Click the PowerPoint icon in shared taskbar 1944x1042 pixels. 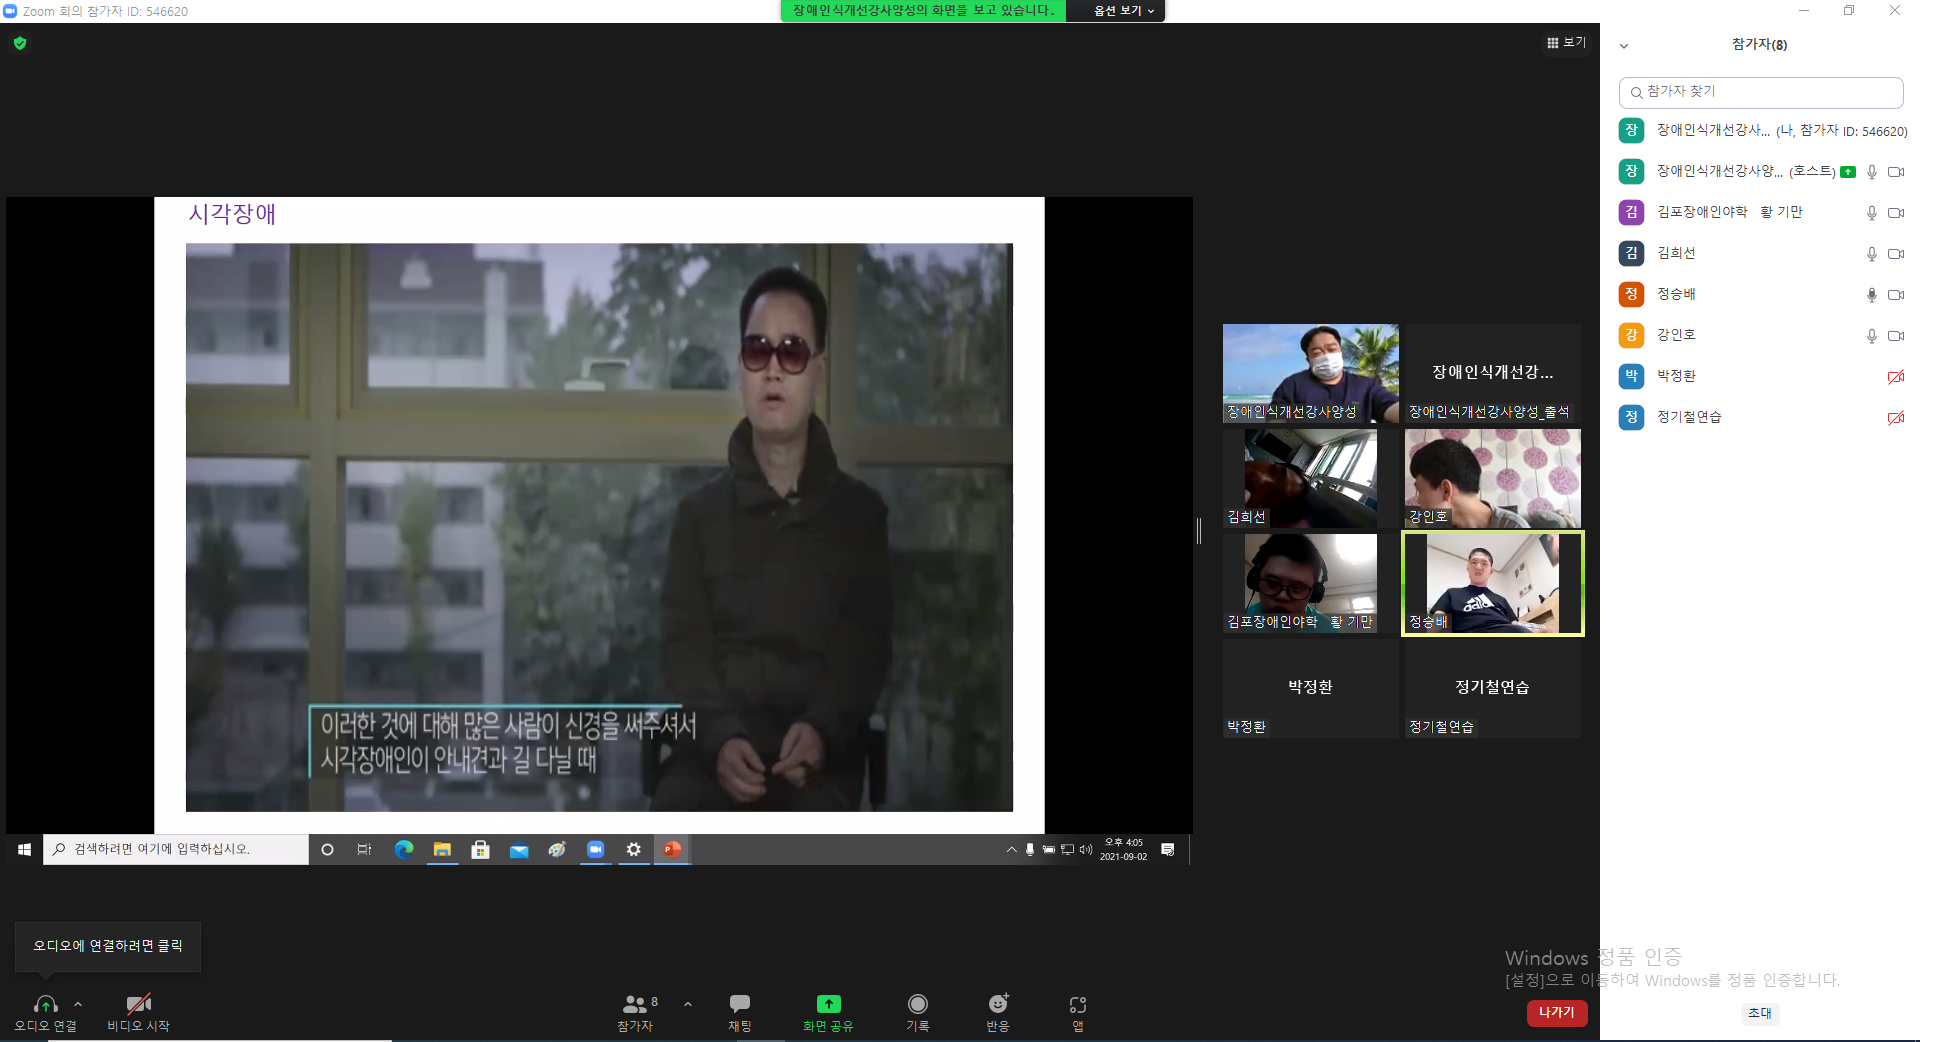673,849
